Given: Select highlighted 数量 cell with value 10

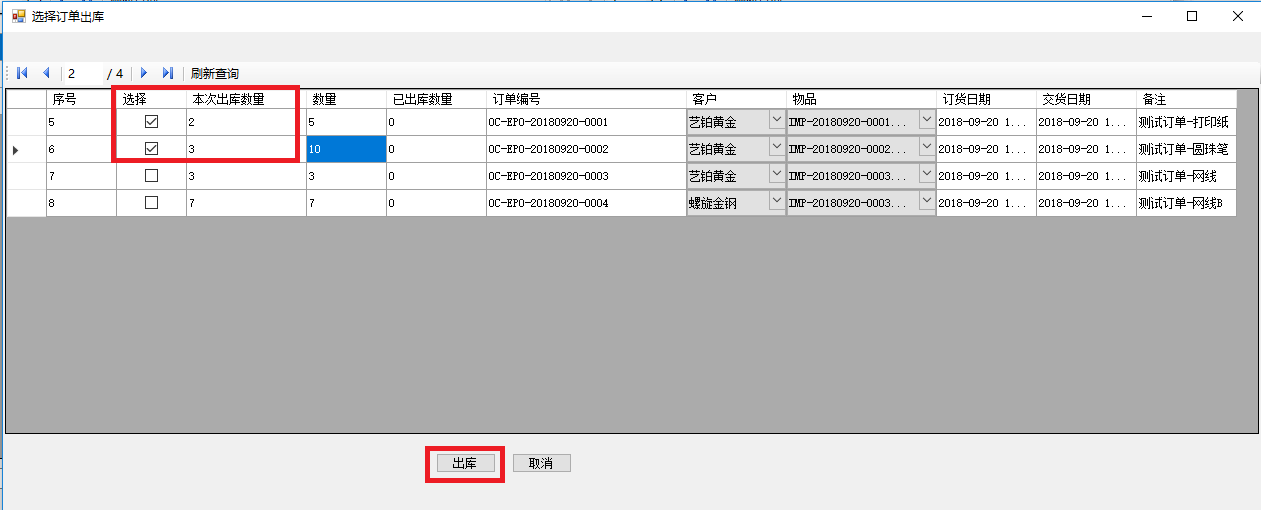Looking at the screenshot, I should [x=346, y=149].
